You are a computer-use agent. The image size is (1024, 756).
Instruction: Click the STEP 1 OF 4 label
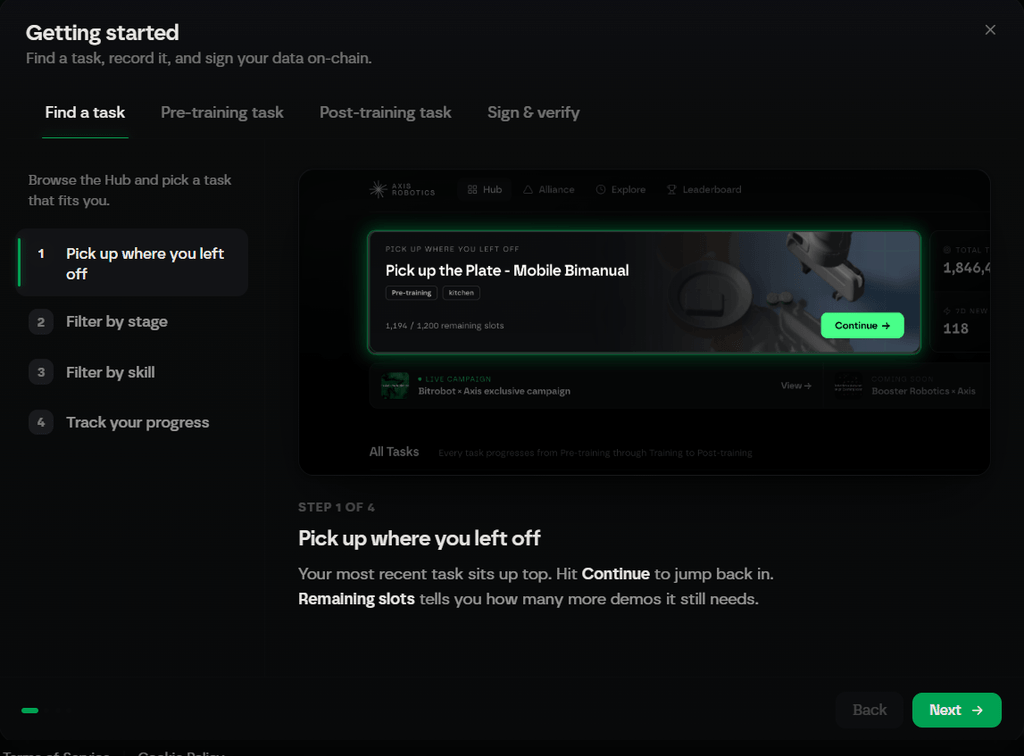pos(336,507)
